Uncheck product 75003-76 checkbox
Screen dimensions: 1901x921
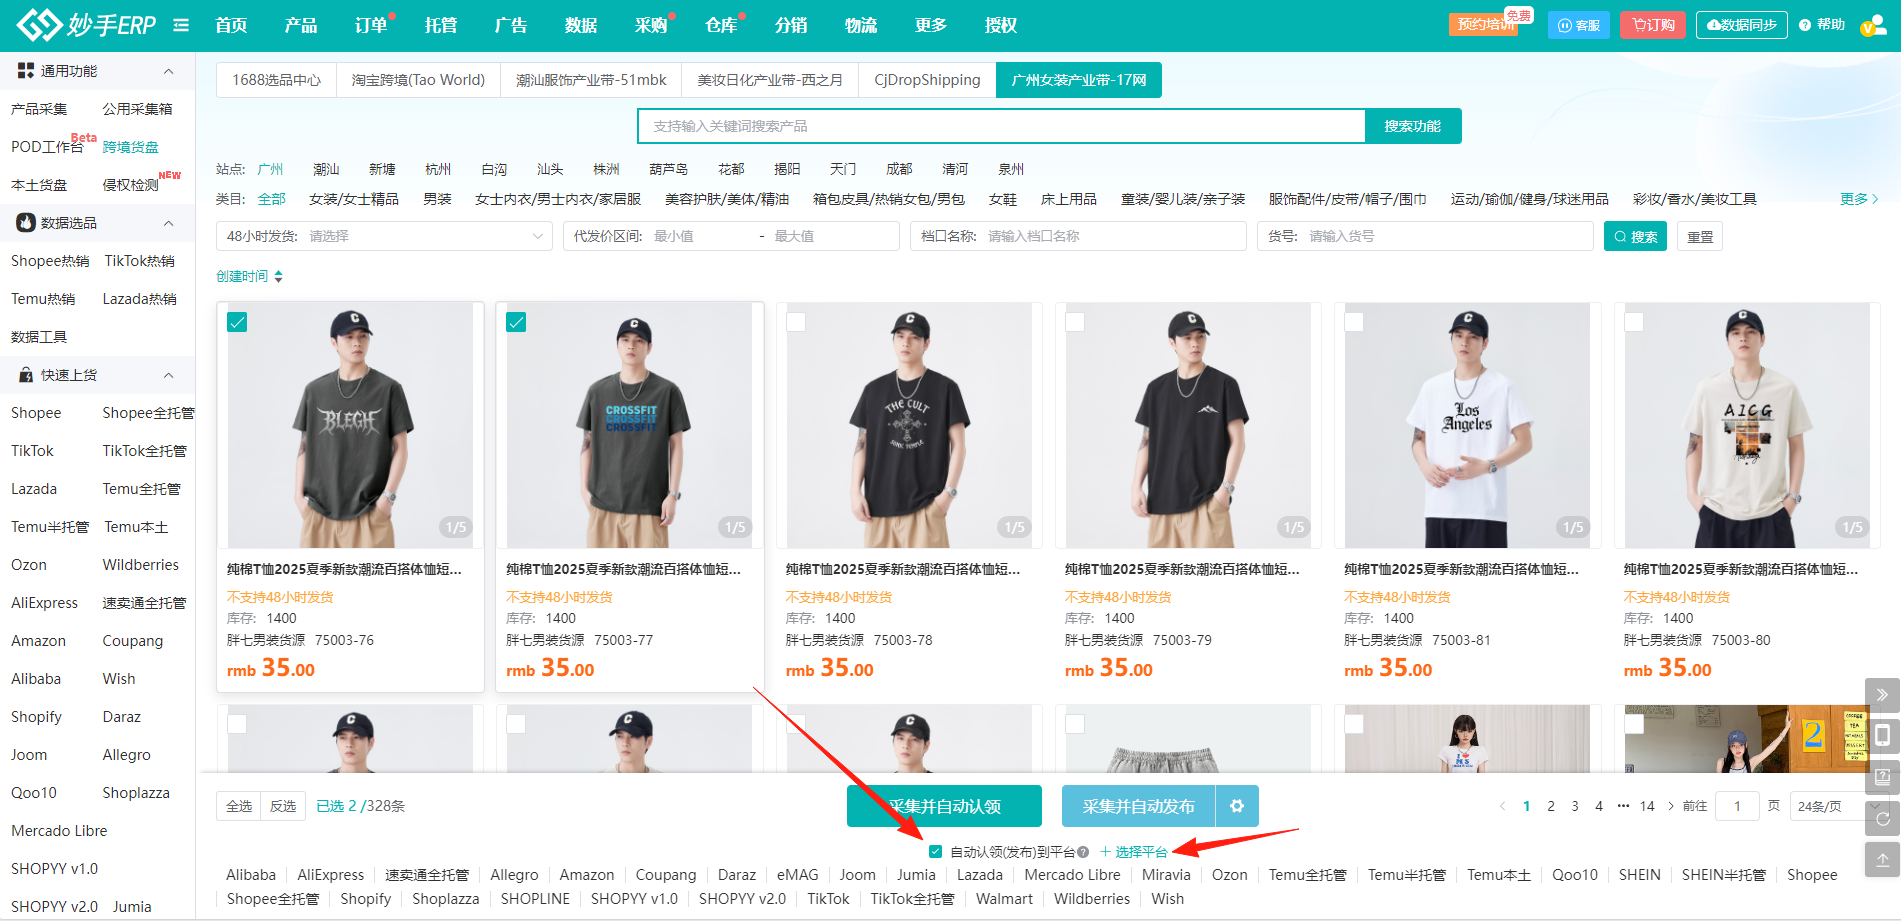coord(237,322)
